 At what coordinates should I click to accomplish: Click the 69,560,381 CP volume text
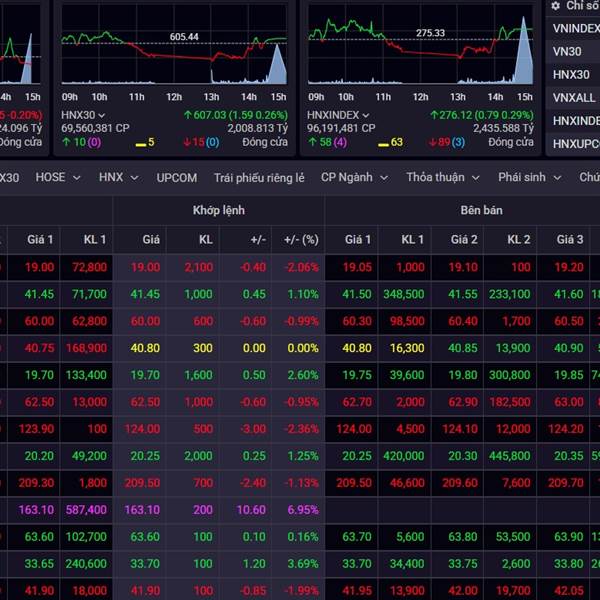coord(95,128)
